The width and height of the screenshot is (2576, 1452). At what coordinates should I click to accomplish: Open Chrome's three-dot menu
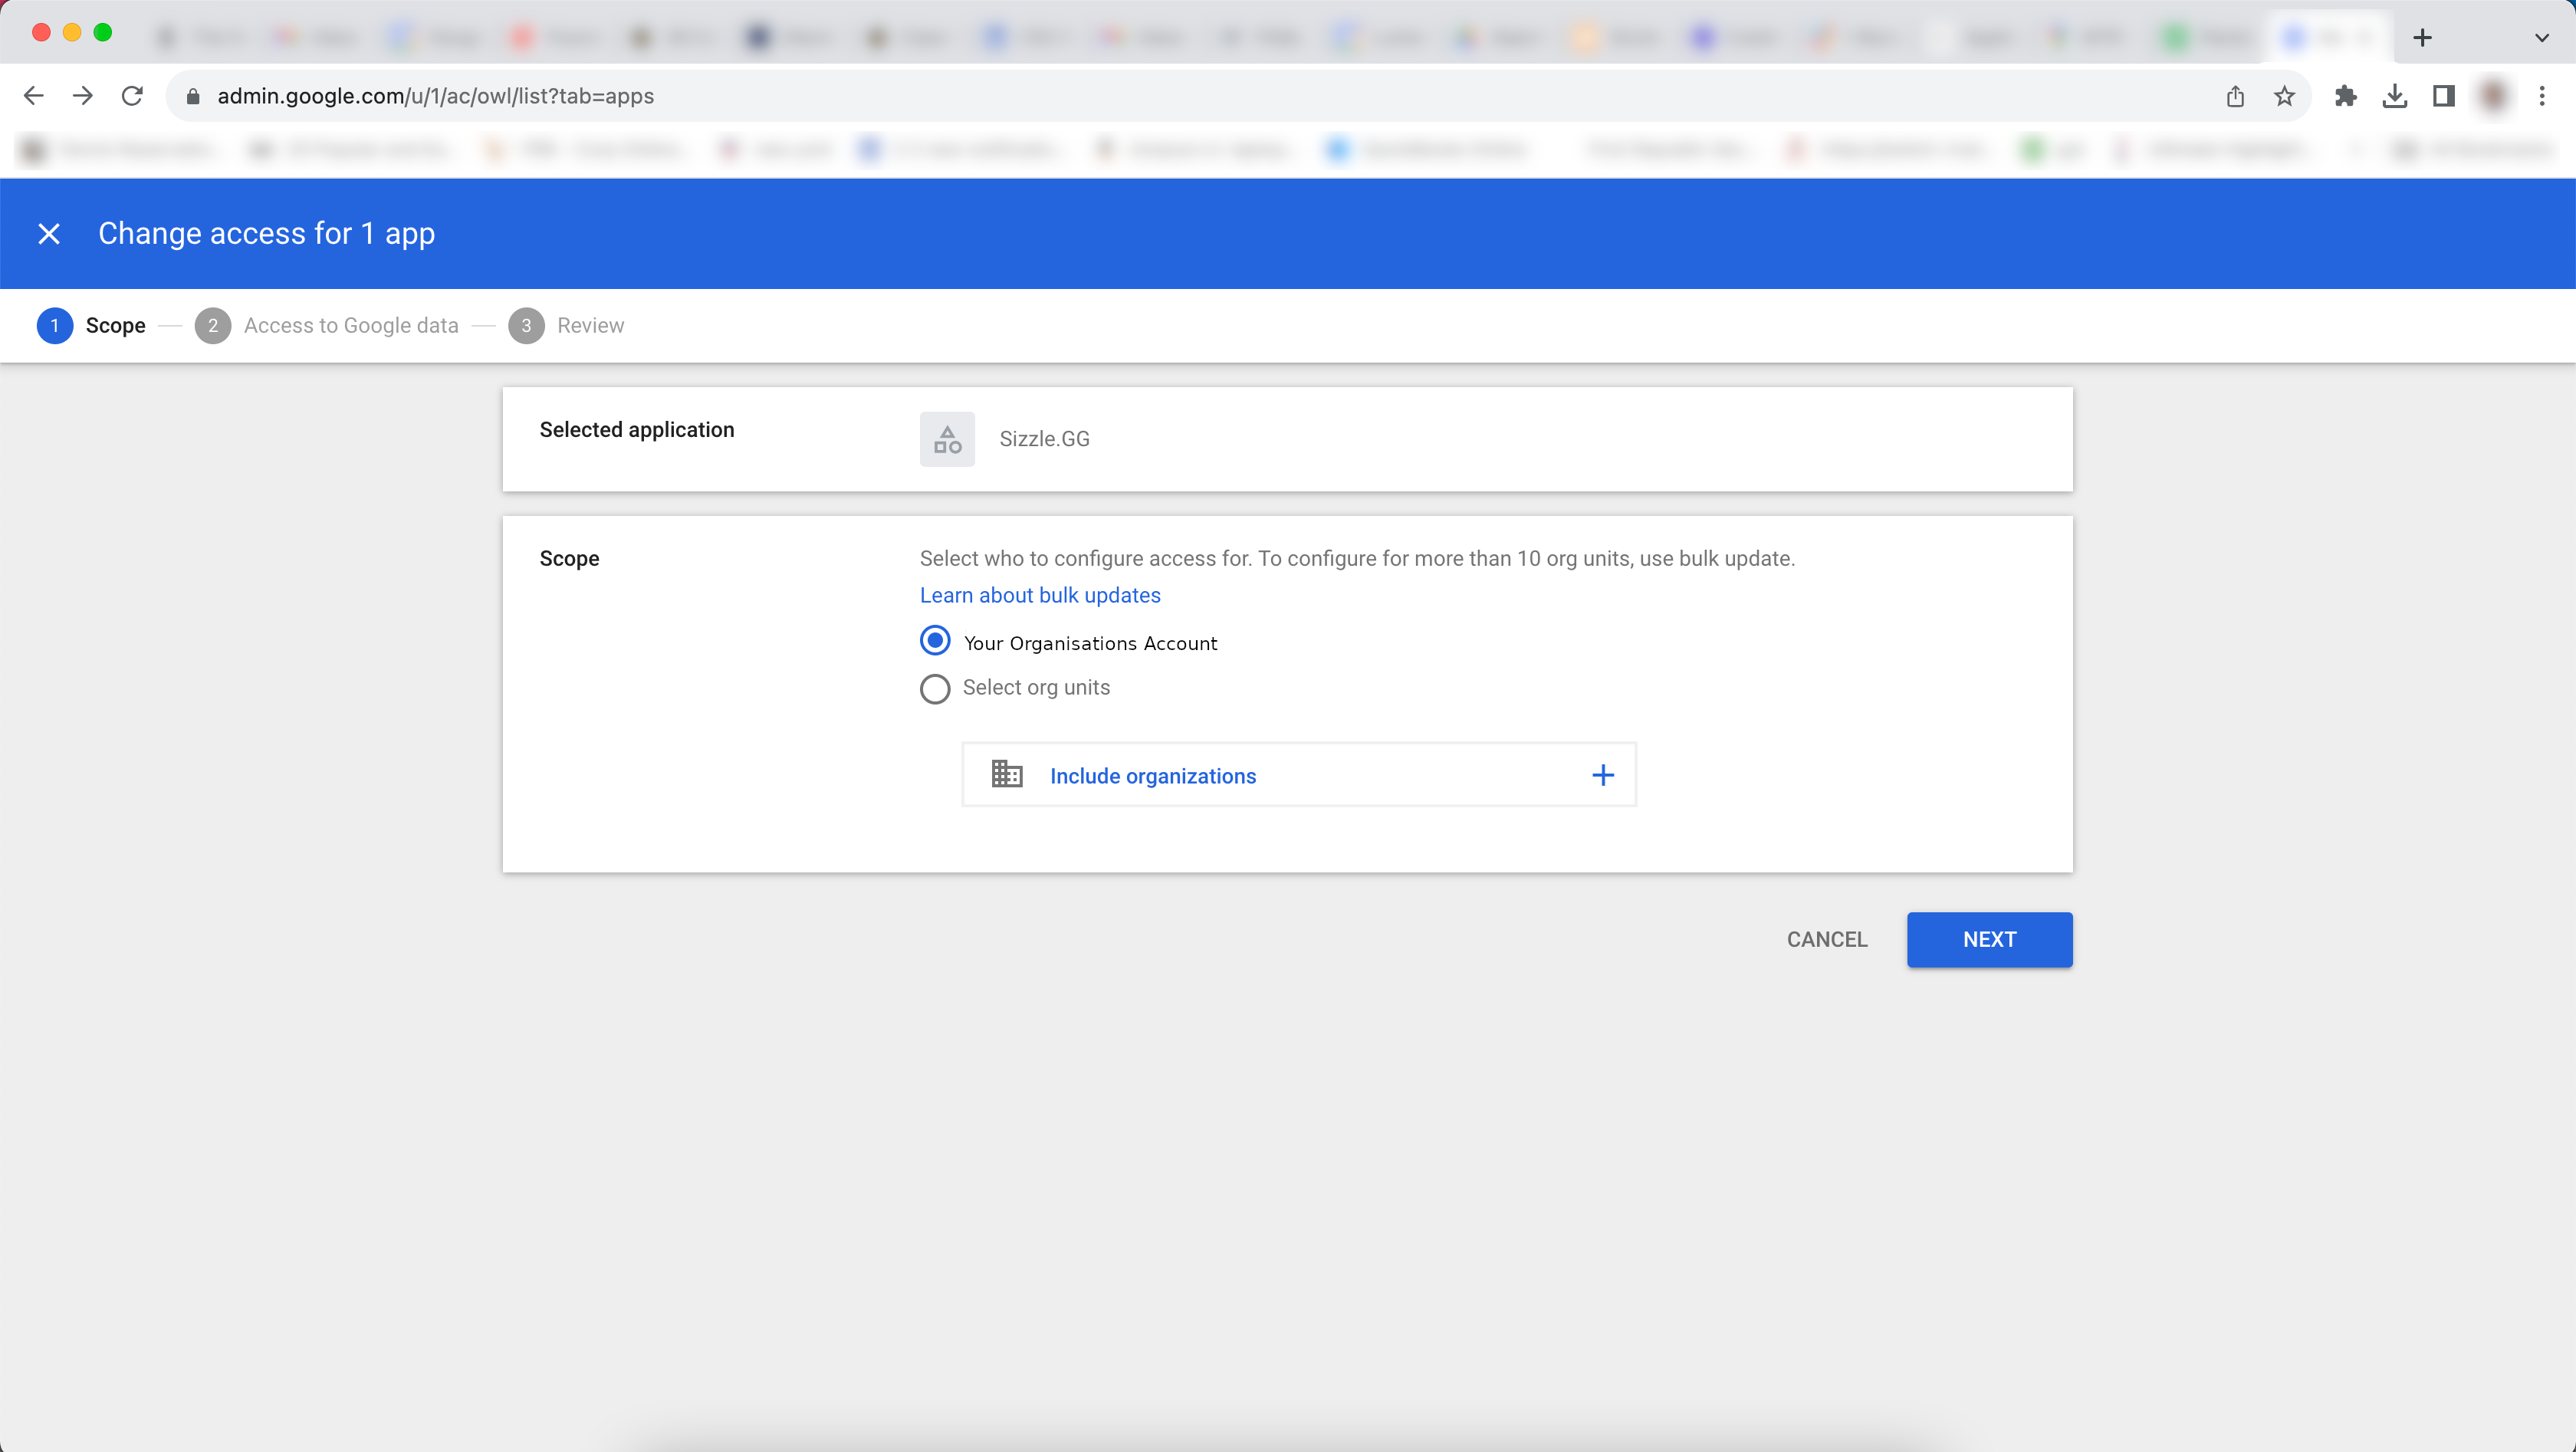pyautogui.click(x=2541, y=96)
